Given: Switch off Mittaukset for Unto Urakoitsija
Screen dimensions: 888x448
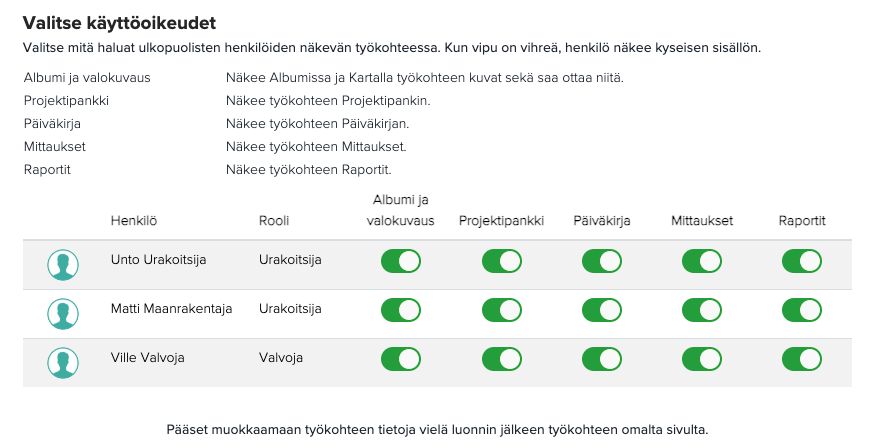Looking at the screenshot, I should tap(702, 261).
